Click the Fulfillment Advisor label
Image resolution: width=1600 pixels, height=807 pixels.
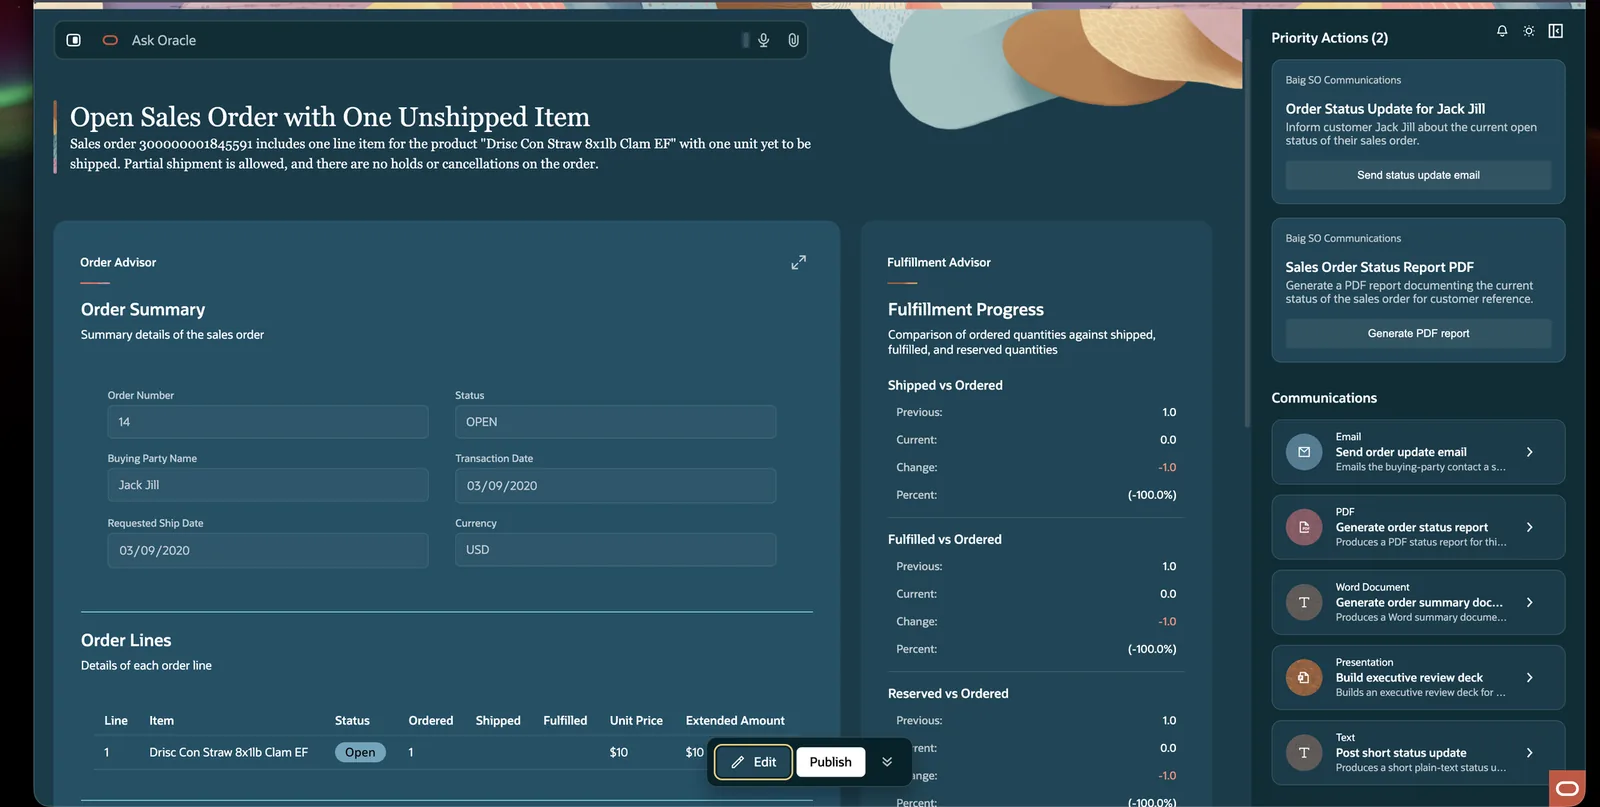(x=939, y=262)
